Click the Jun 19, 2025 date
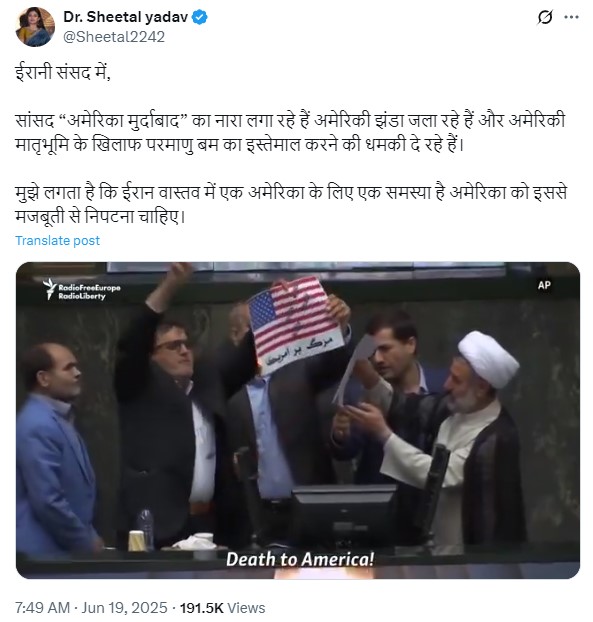The width and height of the screenshot is (593, 622). coord(125,608)
